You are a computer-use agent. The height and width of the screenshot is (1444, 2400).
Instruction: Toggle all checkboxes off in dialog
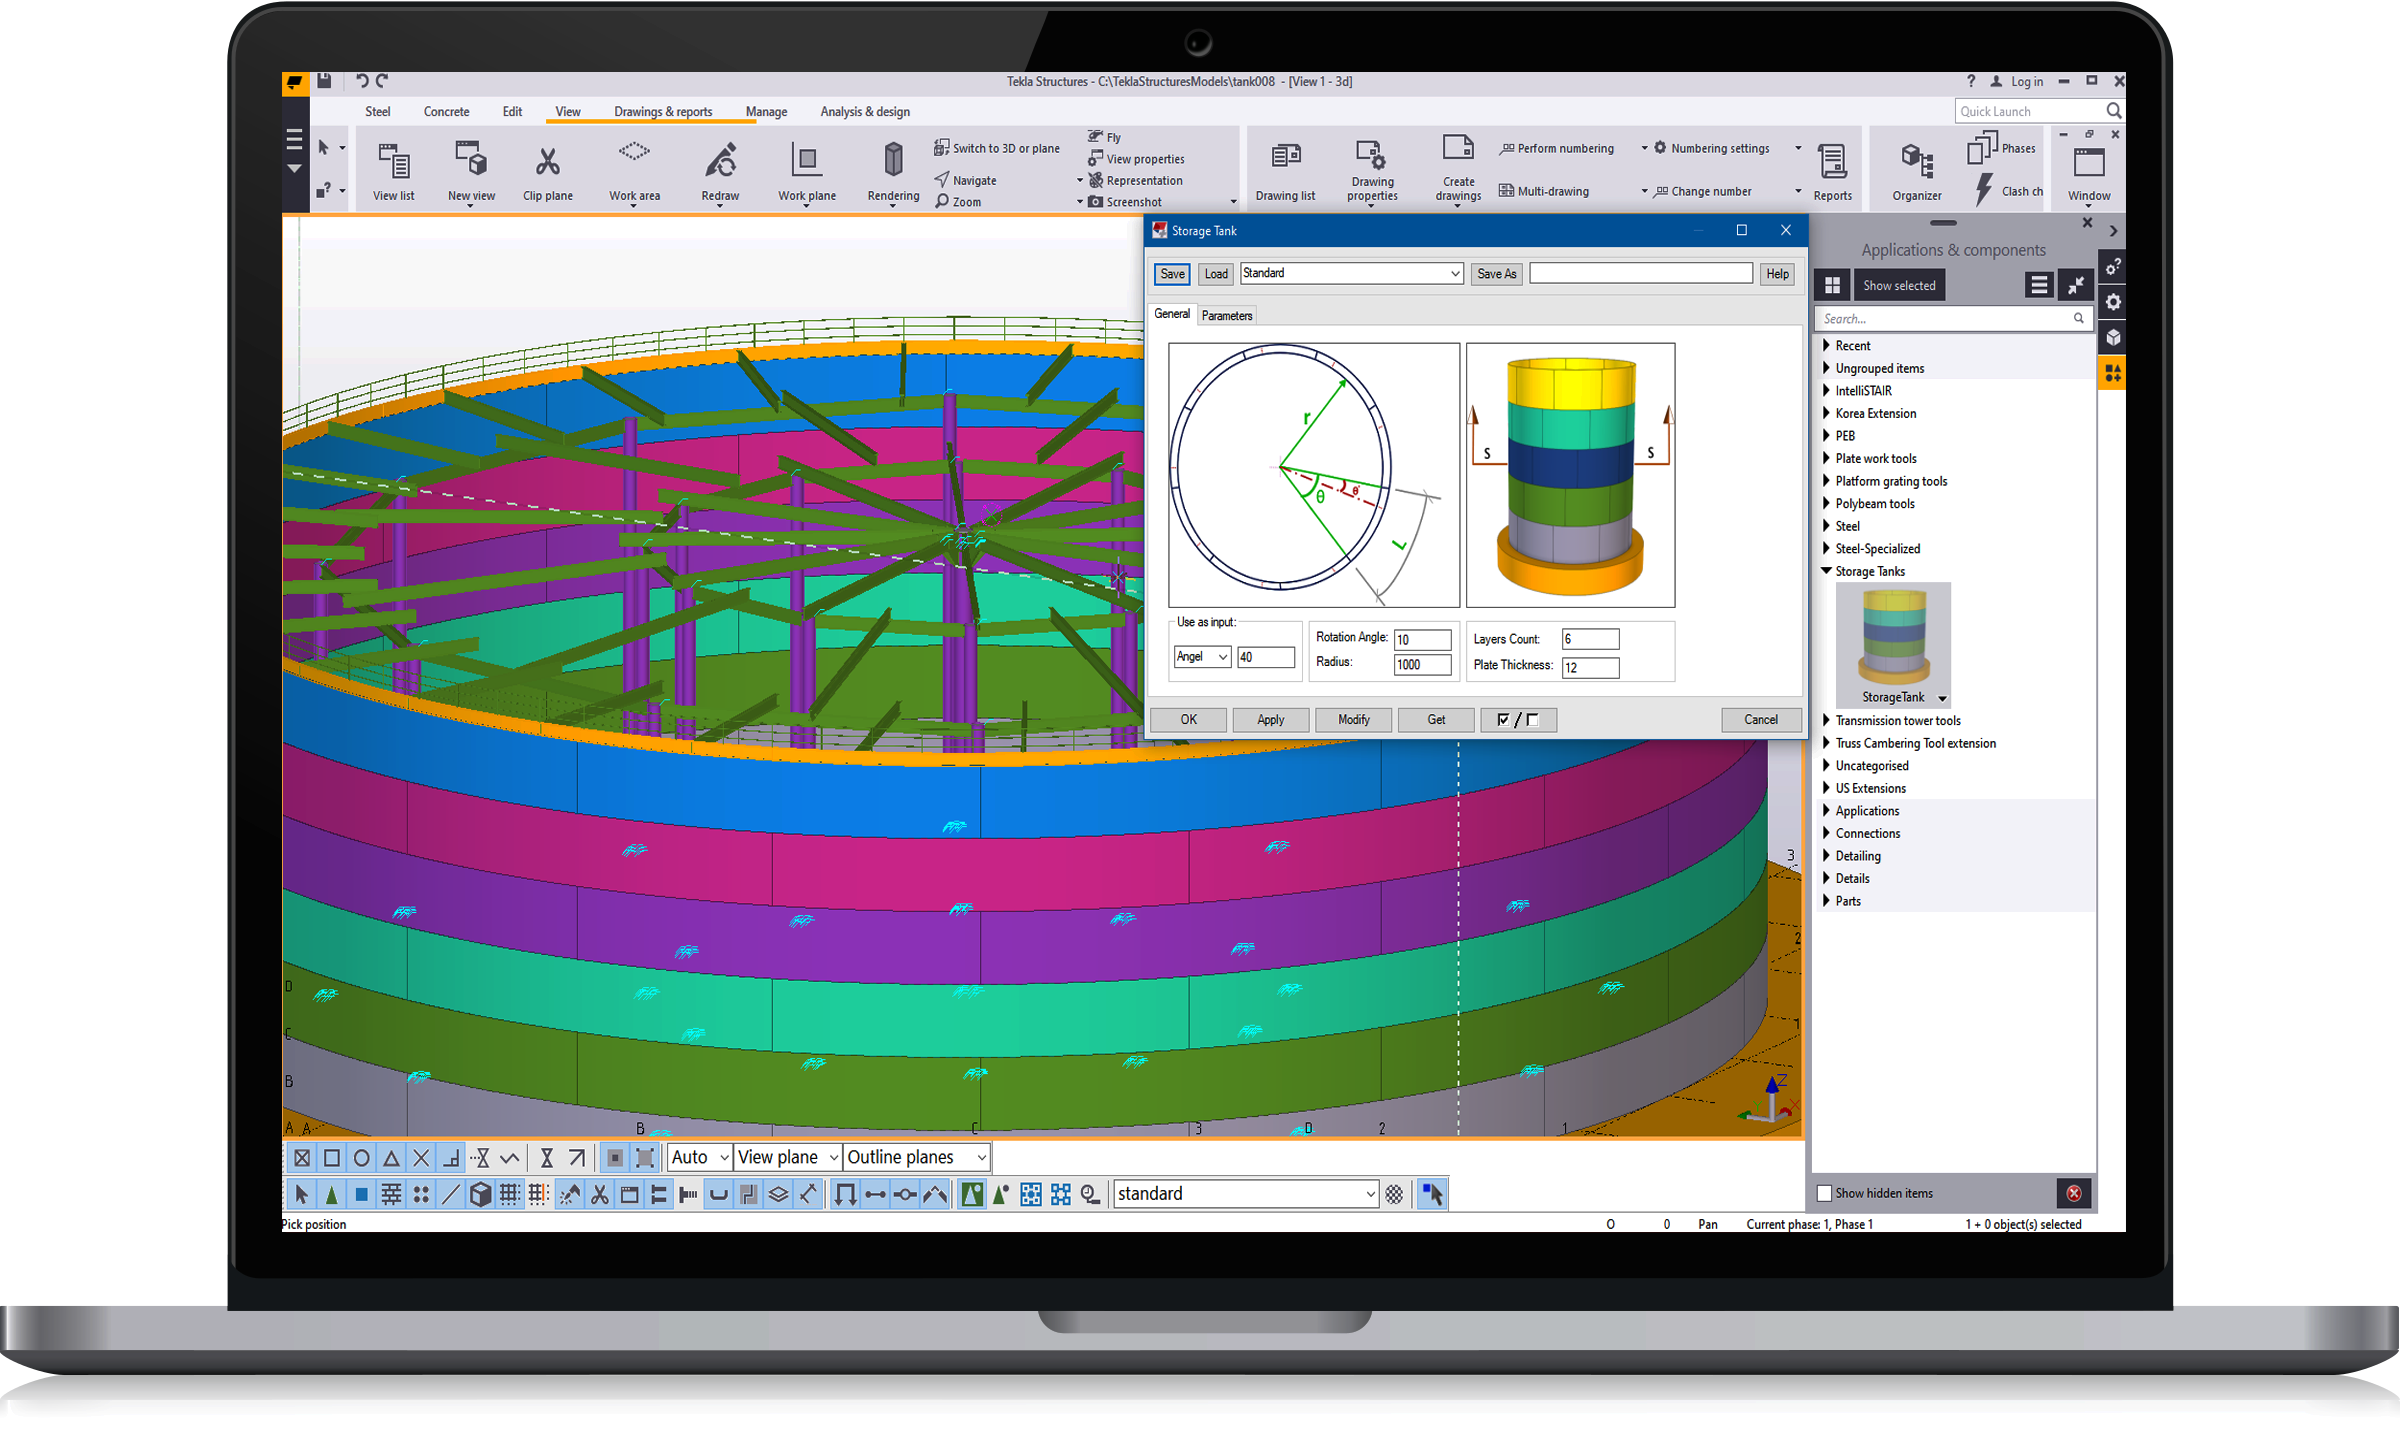coord(1532,720)
